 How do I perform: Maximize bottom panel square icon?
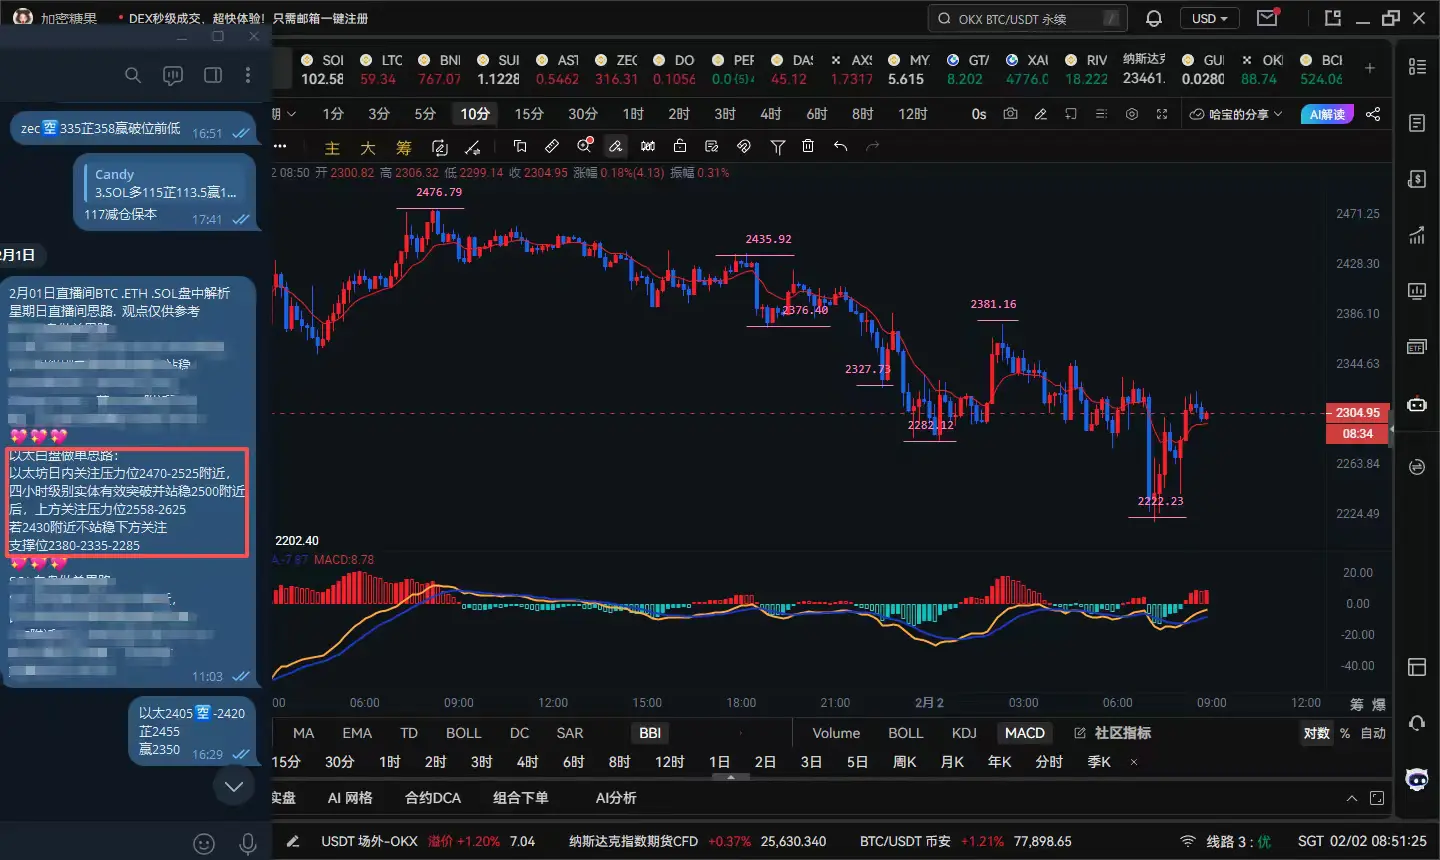pyautogui.click(x=1377, y=798)
